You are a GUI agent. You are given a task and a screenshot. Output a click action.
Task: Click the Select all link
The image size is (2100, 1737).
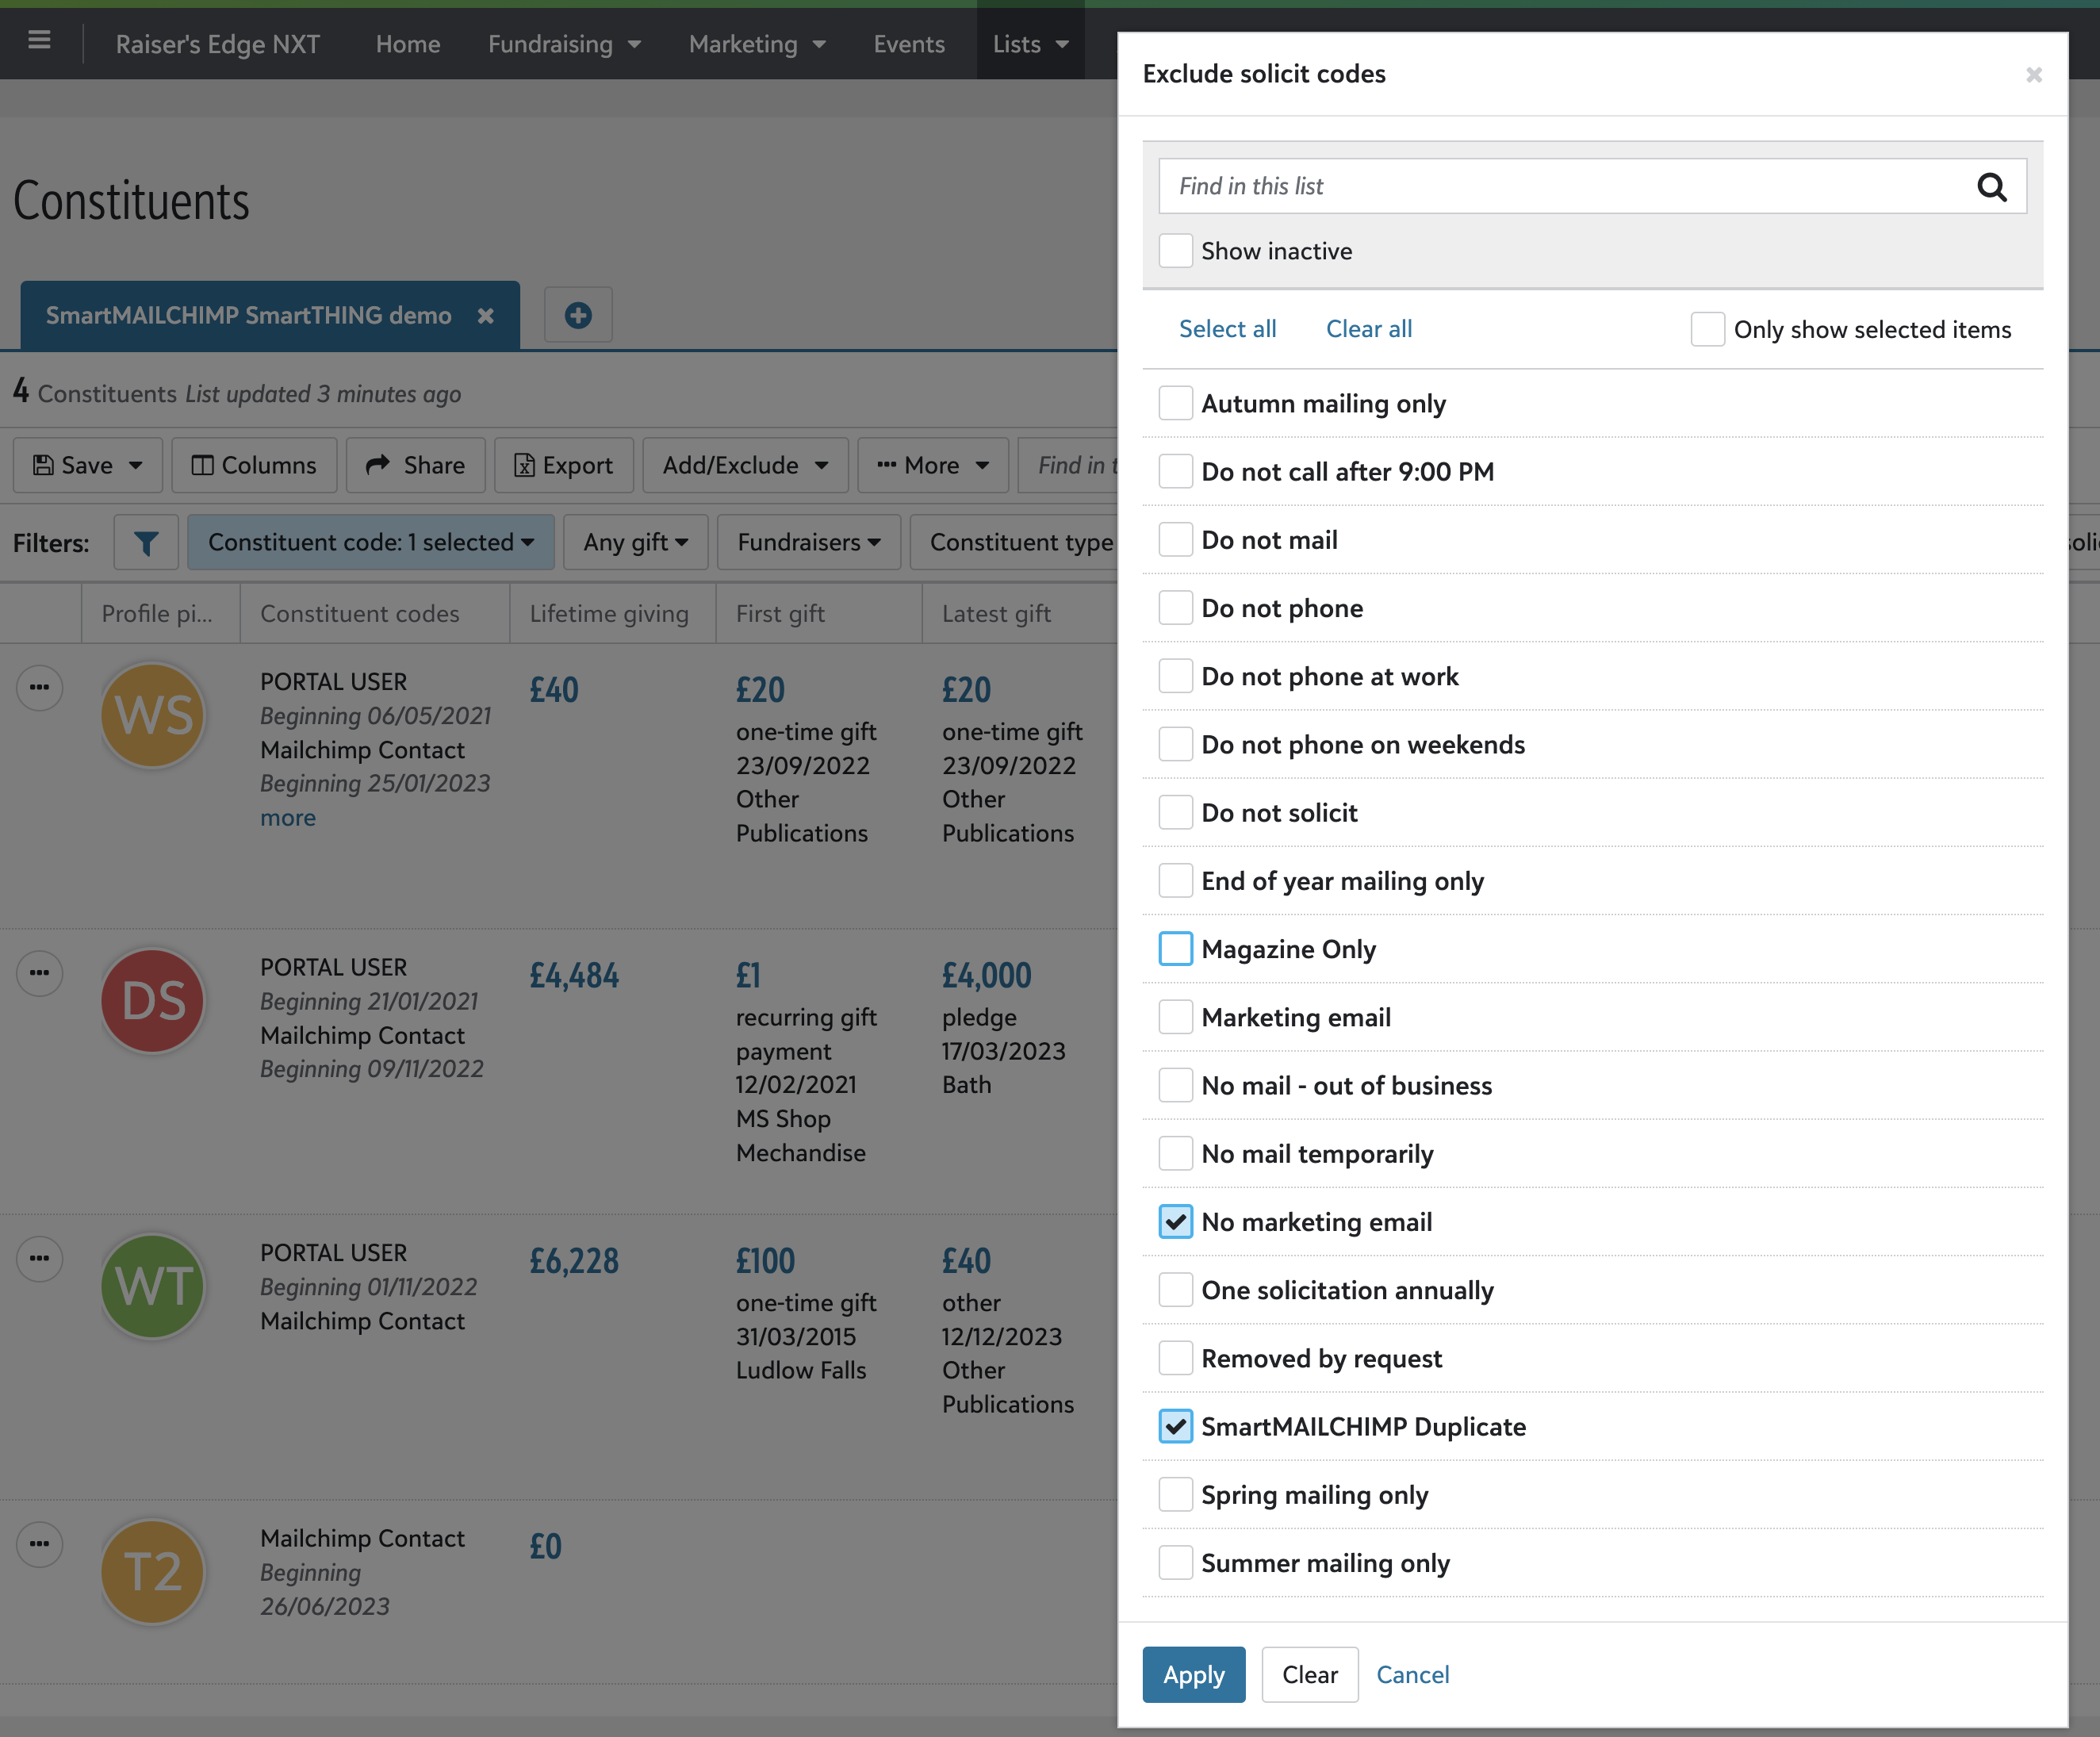1227,329
